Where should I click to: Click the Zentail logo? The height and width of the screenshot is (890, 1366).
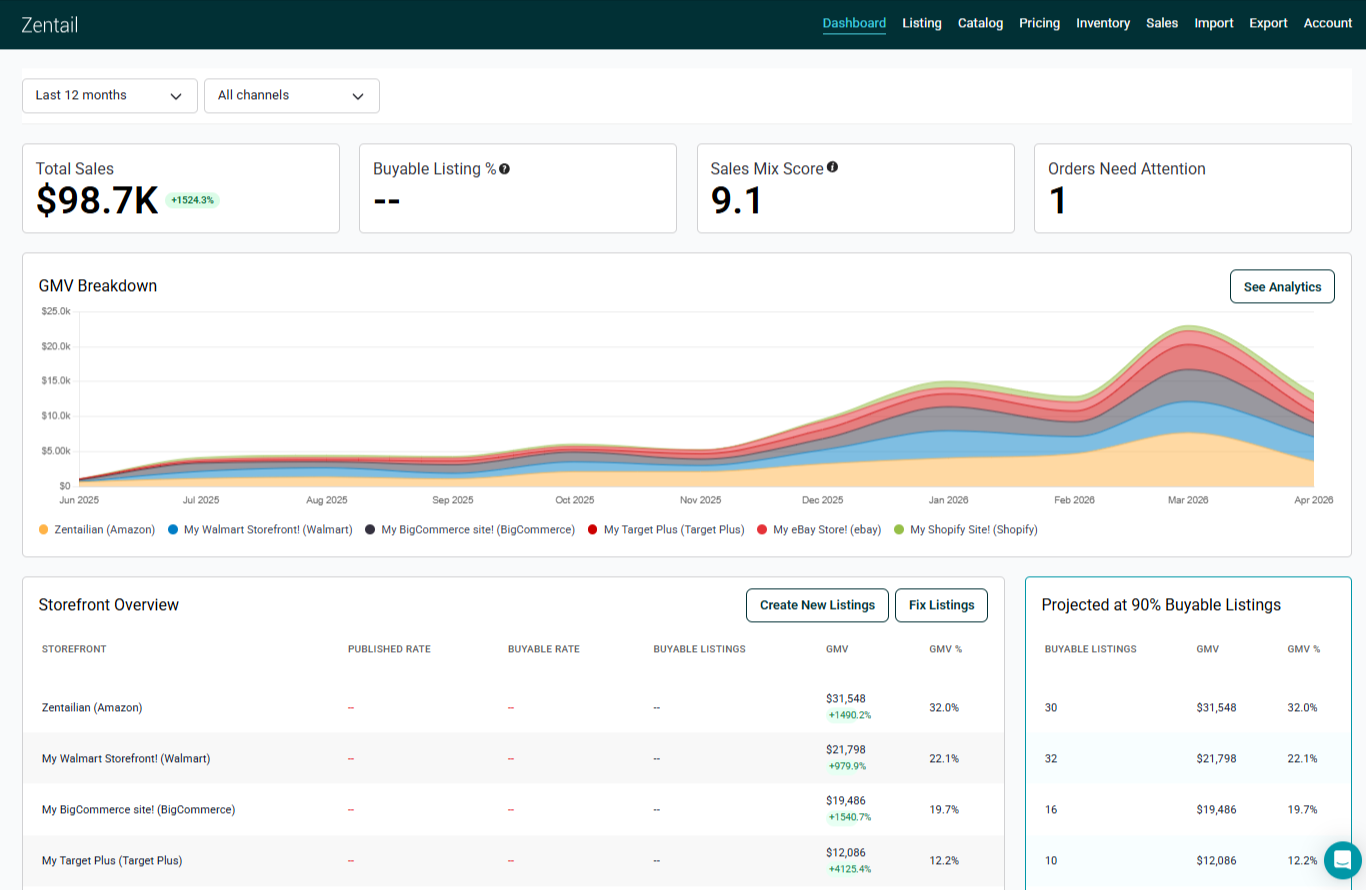[x=49, y=24]
